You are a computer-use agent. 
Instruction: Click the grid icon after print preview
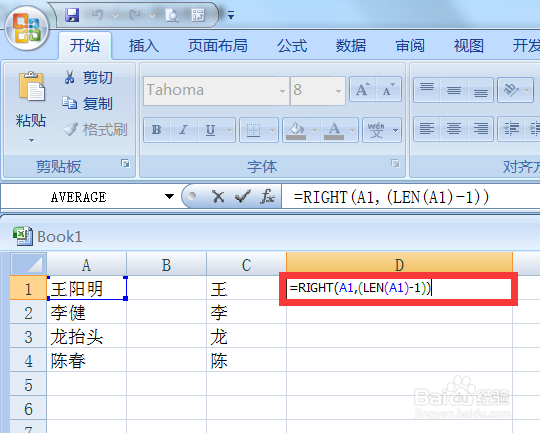point(198,15)
